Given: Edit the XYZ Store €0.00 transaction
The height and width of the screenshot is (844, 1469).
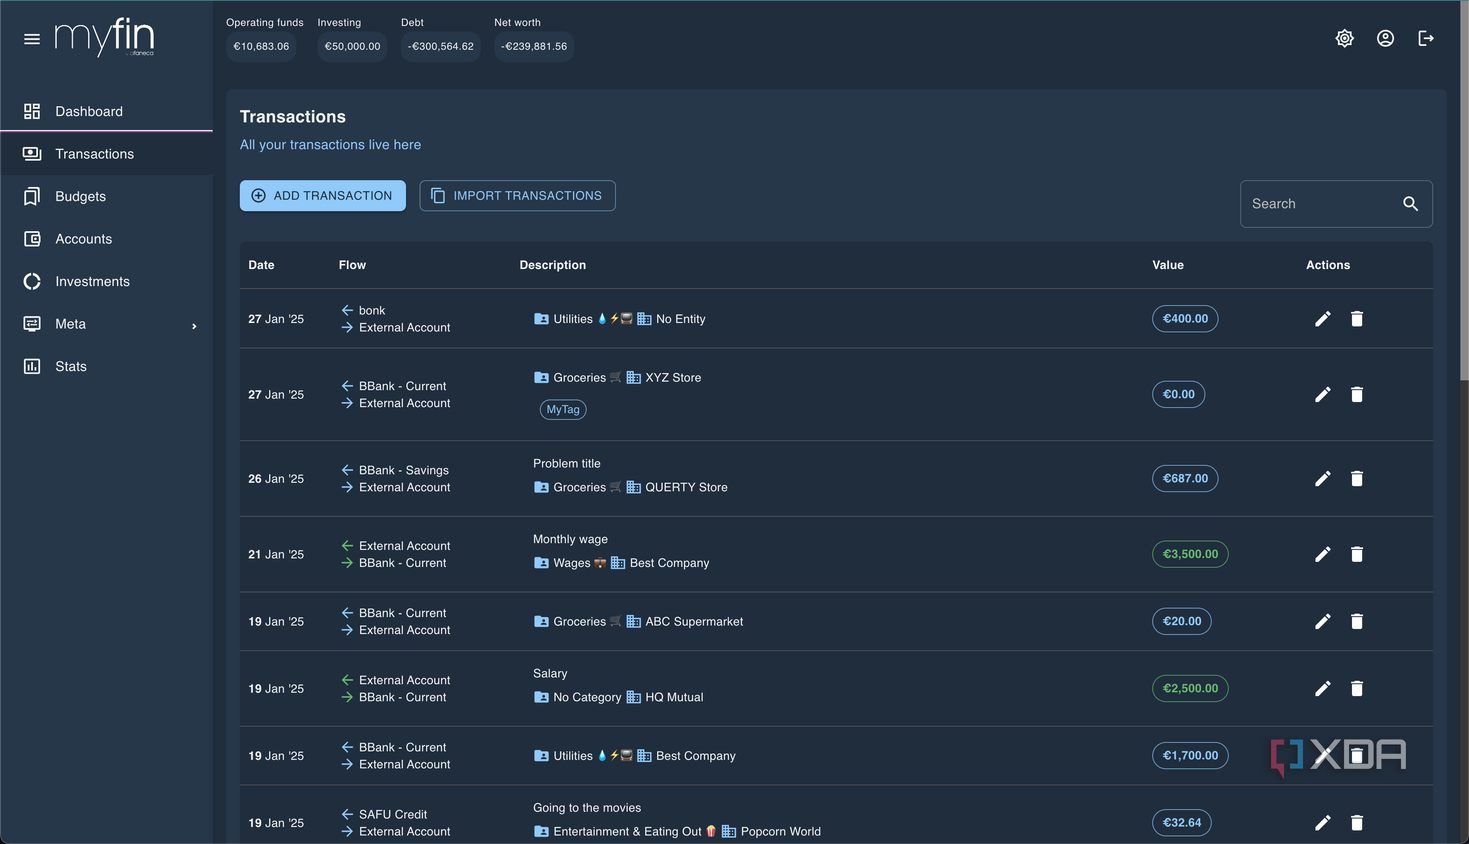Looking at the screenshot, I should [x=1322, y=395].
